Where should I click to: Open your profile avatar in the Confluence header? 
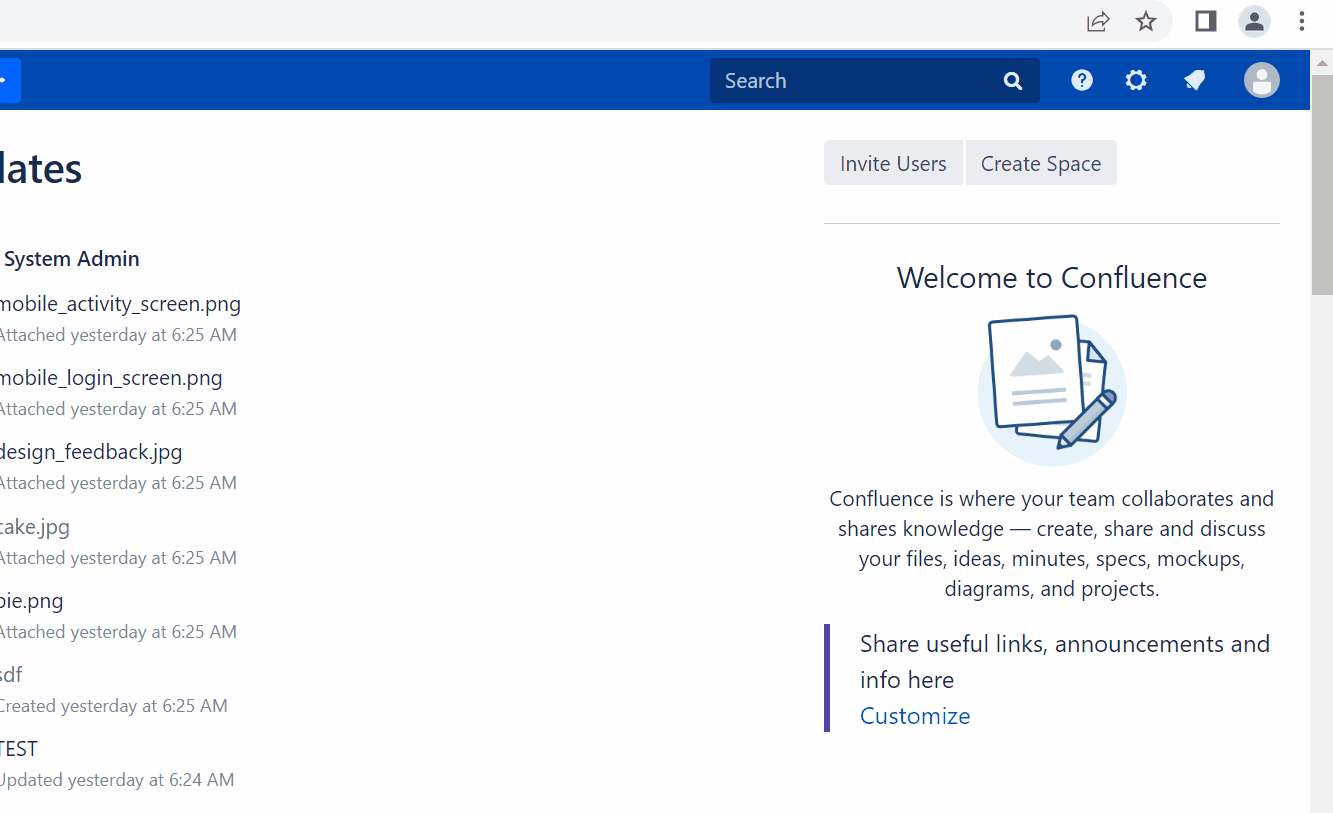click(x=1261, y=80)
